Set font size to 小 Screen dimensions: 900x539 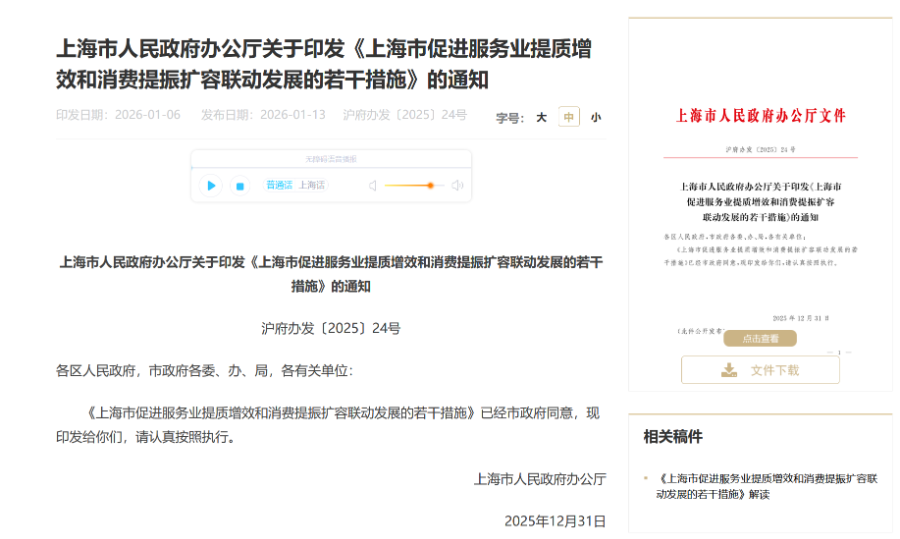(x=596, y=117)
